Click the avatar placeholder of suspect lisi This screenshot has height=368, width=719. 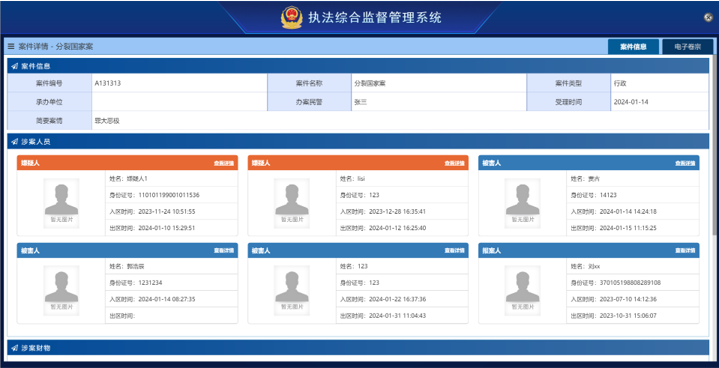tap(292, 203)
